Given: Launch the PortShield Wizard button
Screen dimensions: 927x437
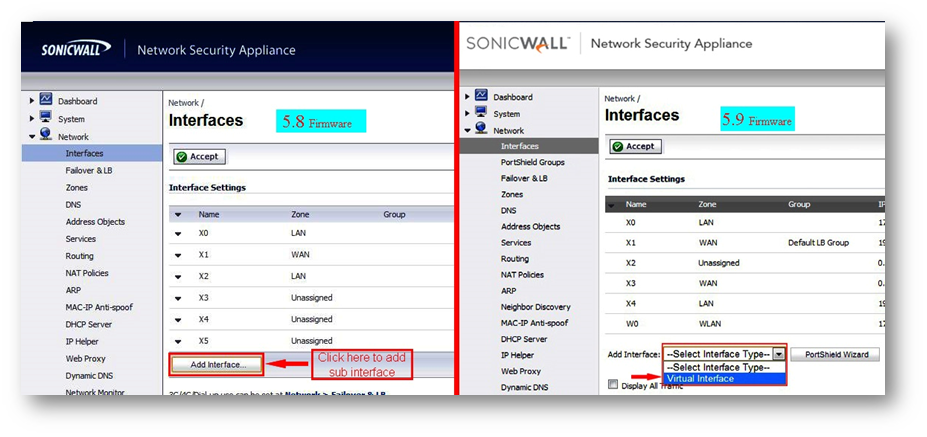Looking at the screenshot, I should coord(835,354).
